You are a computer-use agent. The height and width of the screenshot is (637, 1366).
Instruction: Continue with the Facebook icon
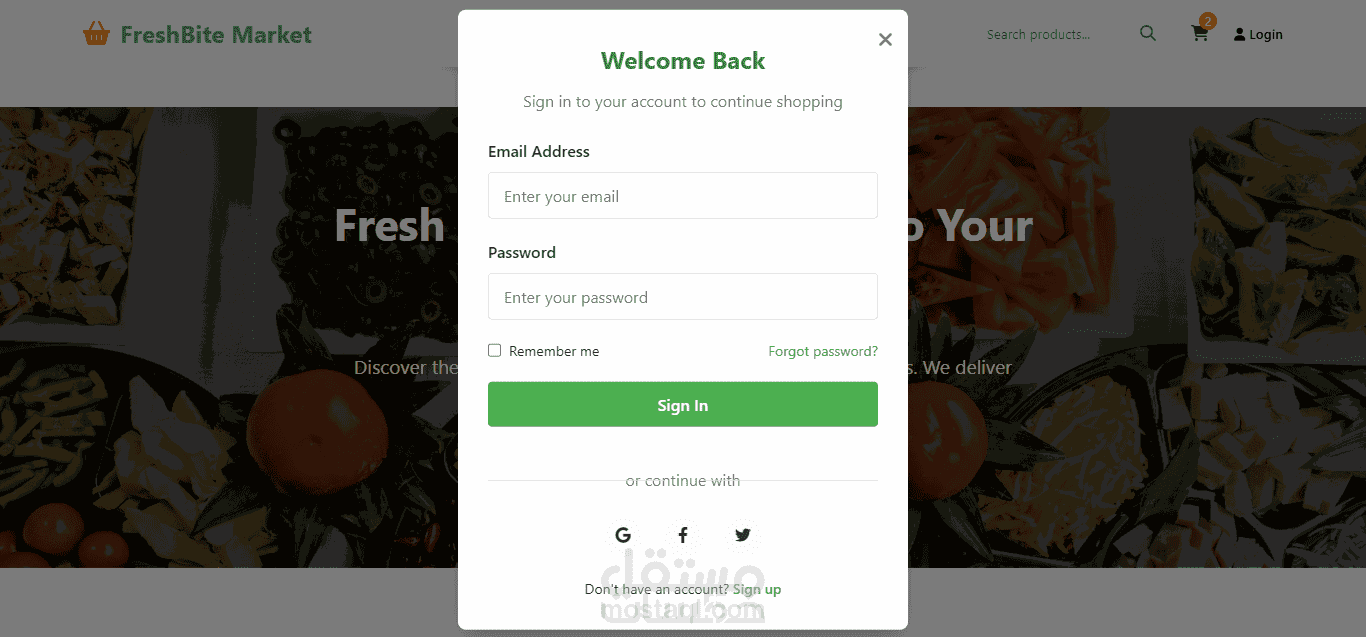click(683, 535)
